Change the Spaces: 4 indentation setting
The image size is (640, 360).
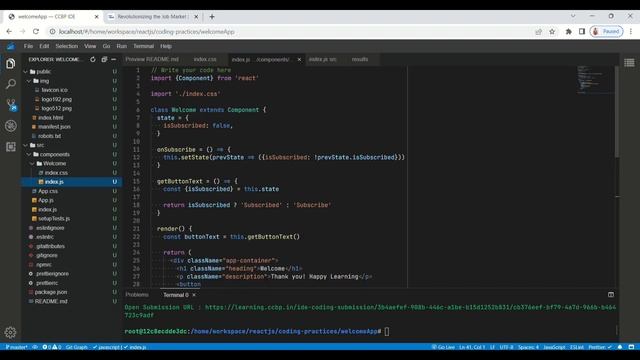528,347
